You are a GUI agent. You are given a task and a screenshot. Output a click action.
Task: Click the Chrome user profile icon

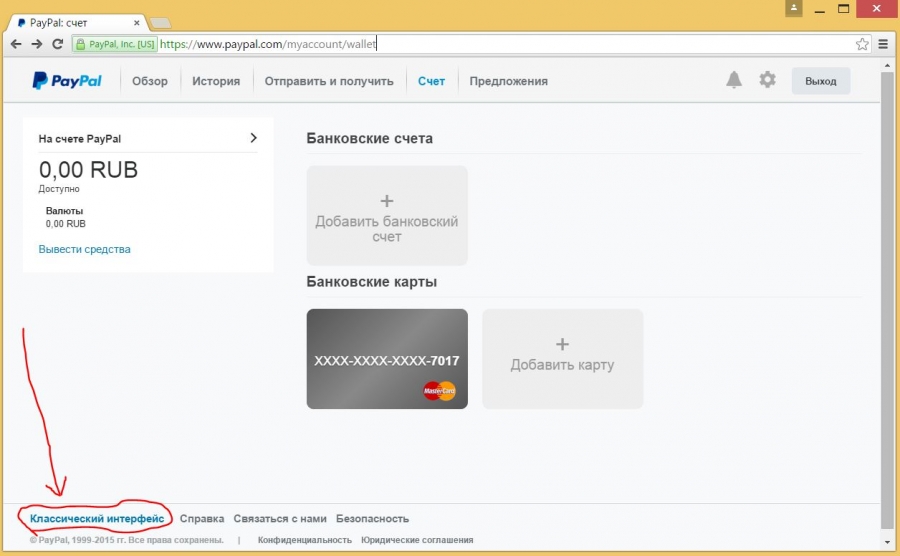coord(794,8)
